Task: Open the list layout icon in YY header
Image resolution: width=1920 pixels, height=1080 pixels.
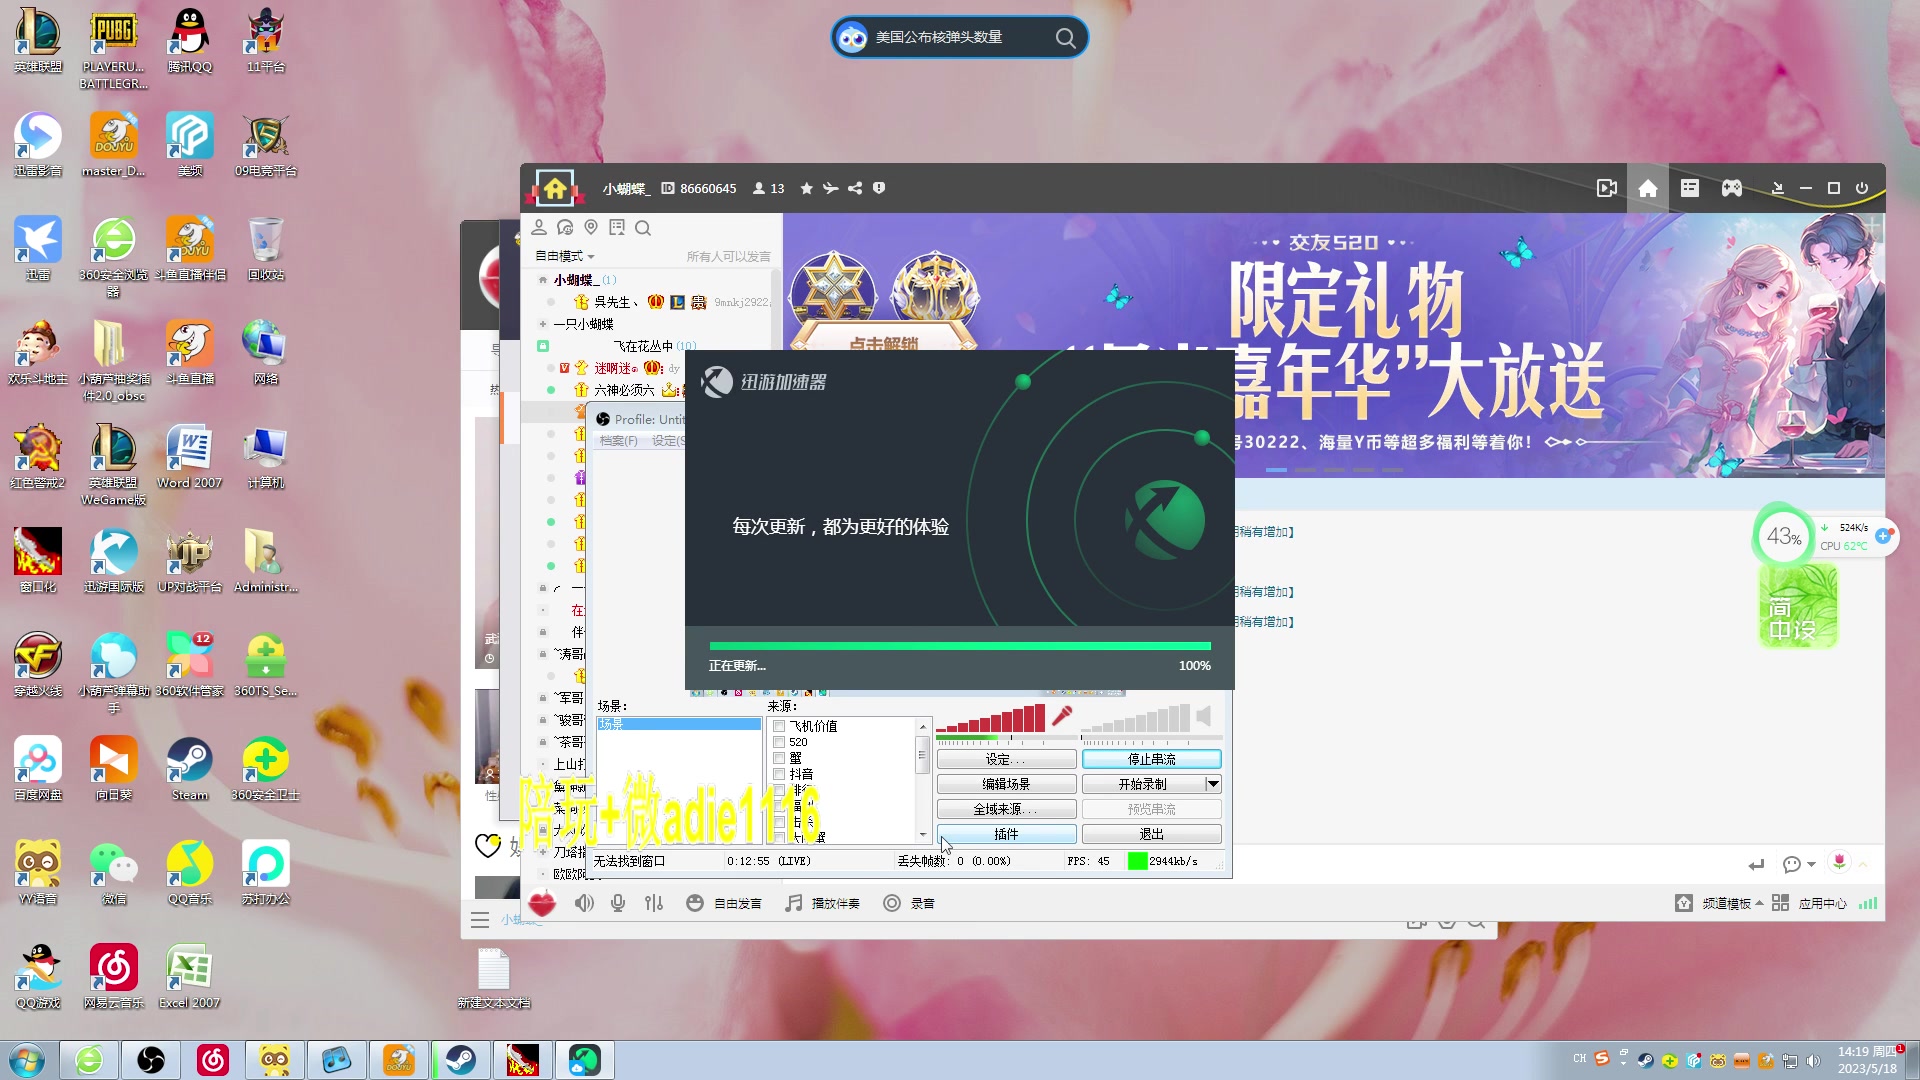Action: (1690, 188)
